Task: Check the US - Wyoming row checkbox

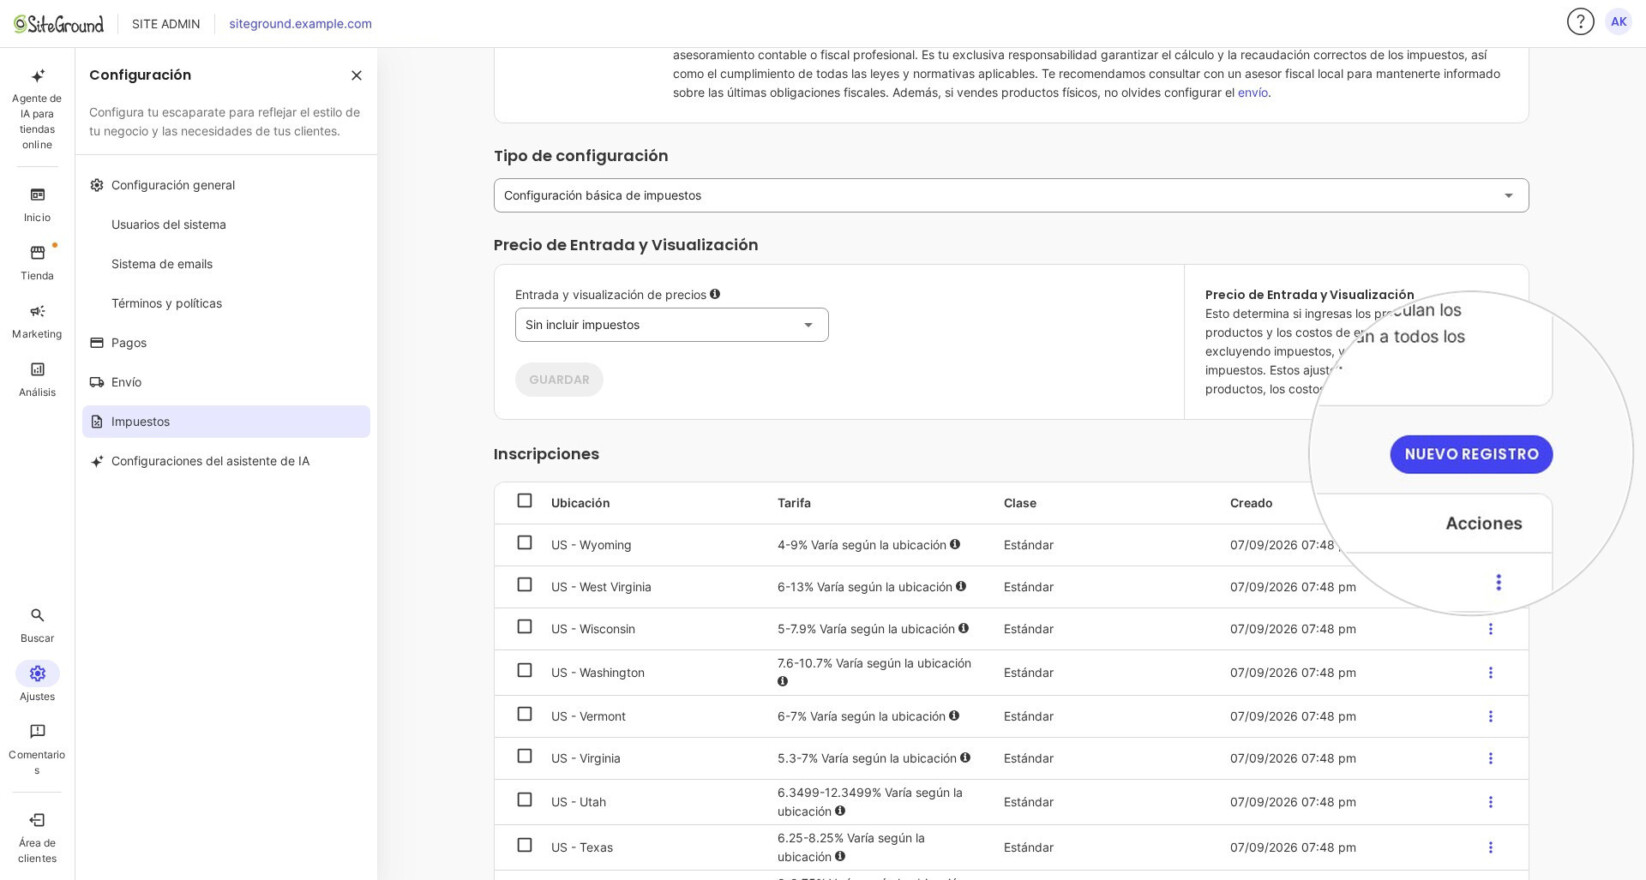Action: [x=524, y=543]
